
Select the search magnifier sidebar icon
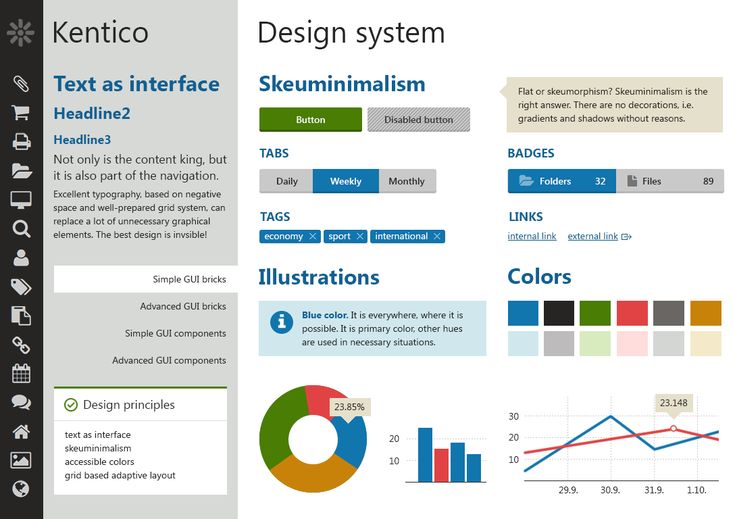coord(21,229)
